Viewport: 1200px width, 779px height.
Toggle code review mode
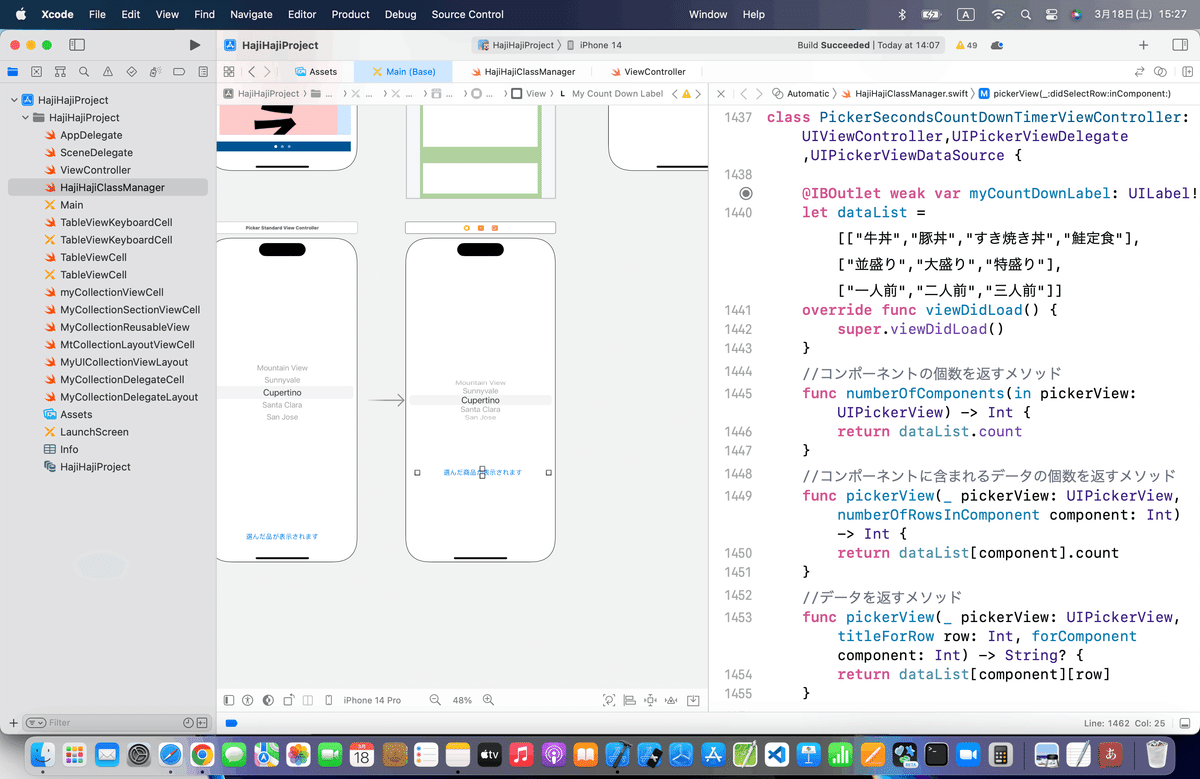pos(1139,72)
